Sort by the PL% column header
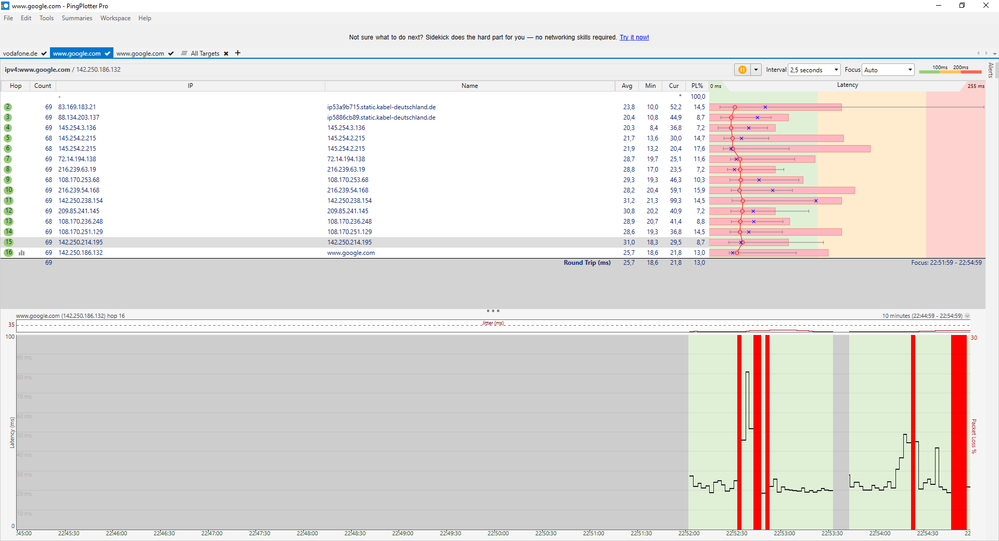The image size is (999, 541). [697, 85]
